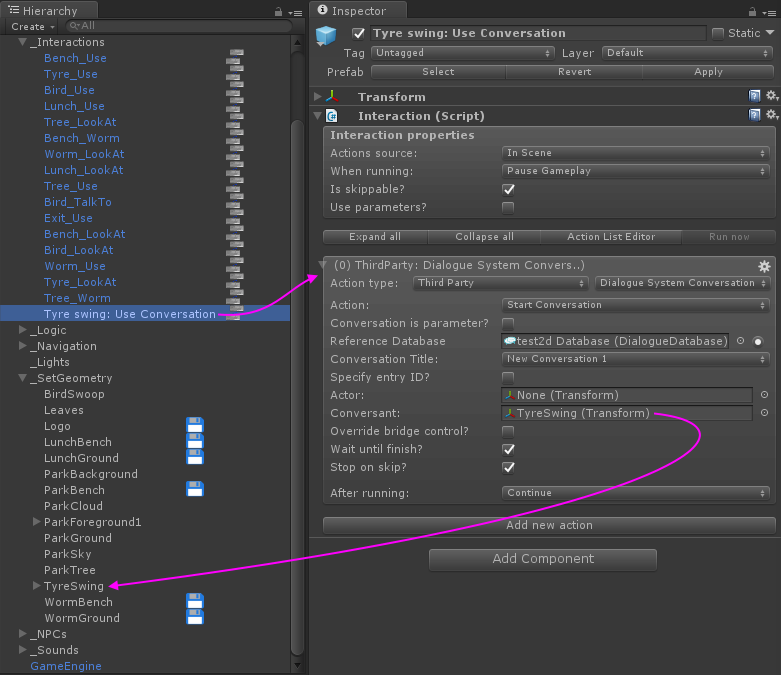This screenshot has height=675, width=781.
Task: Uncheck Stop on skip option
Action: click(508, 467)
